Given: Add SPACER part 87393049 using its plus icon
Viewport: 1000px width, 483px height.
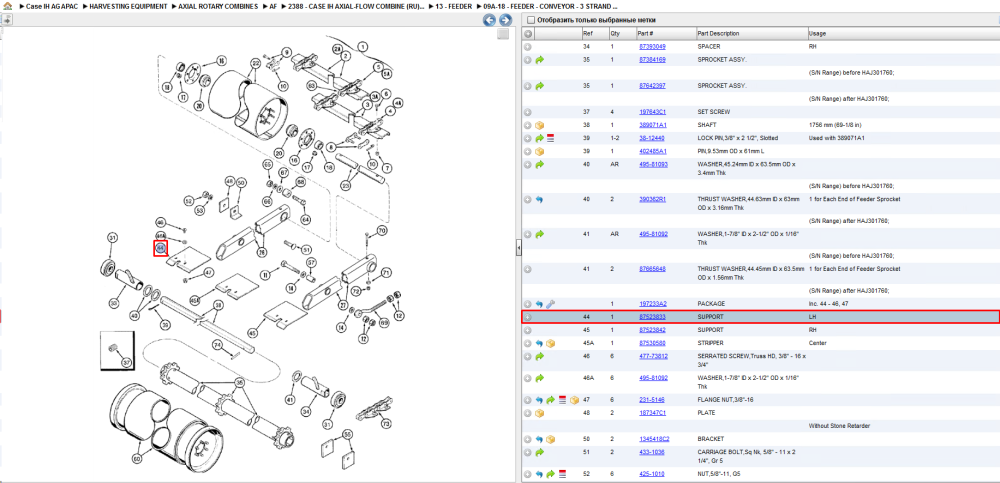Looking at the screenshot, I should click(527, 47).
